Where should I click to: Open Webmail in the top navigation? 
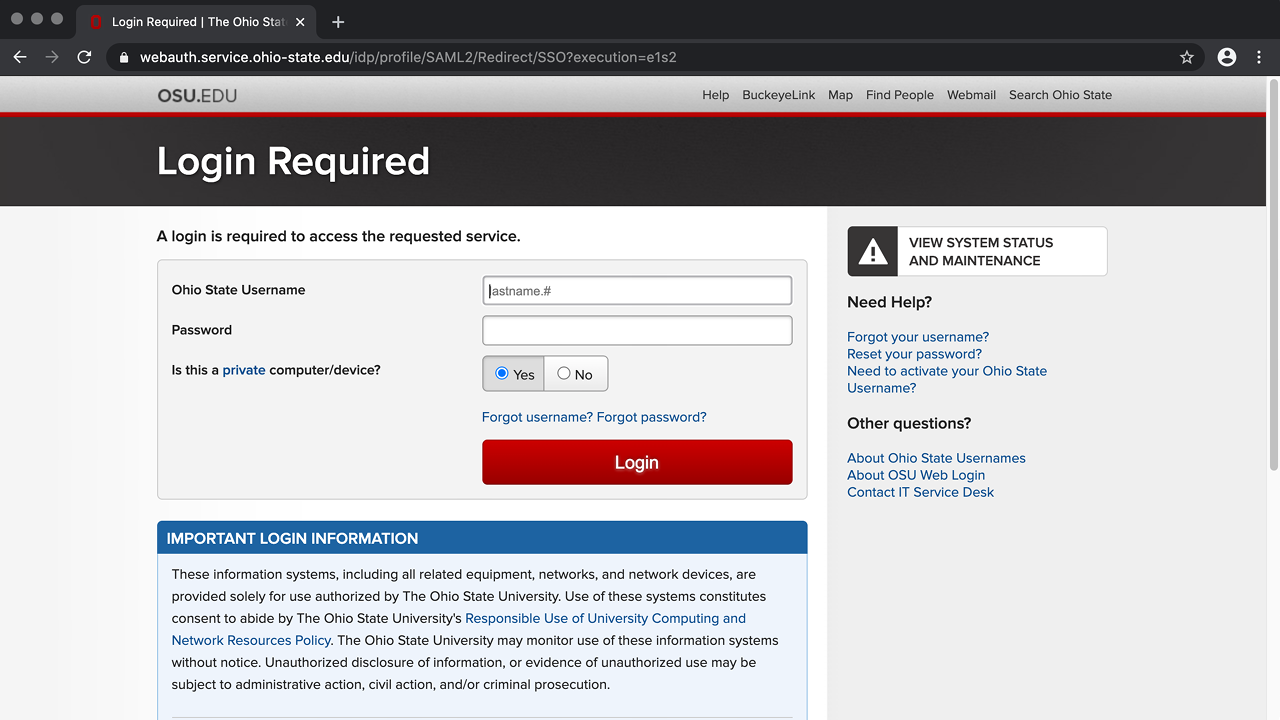(971, 95)
